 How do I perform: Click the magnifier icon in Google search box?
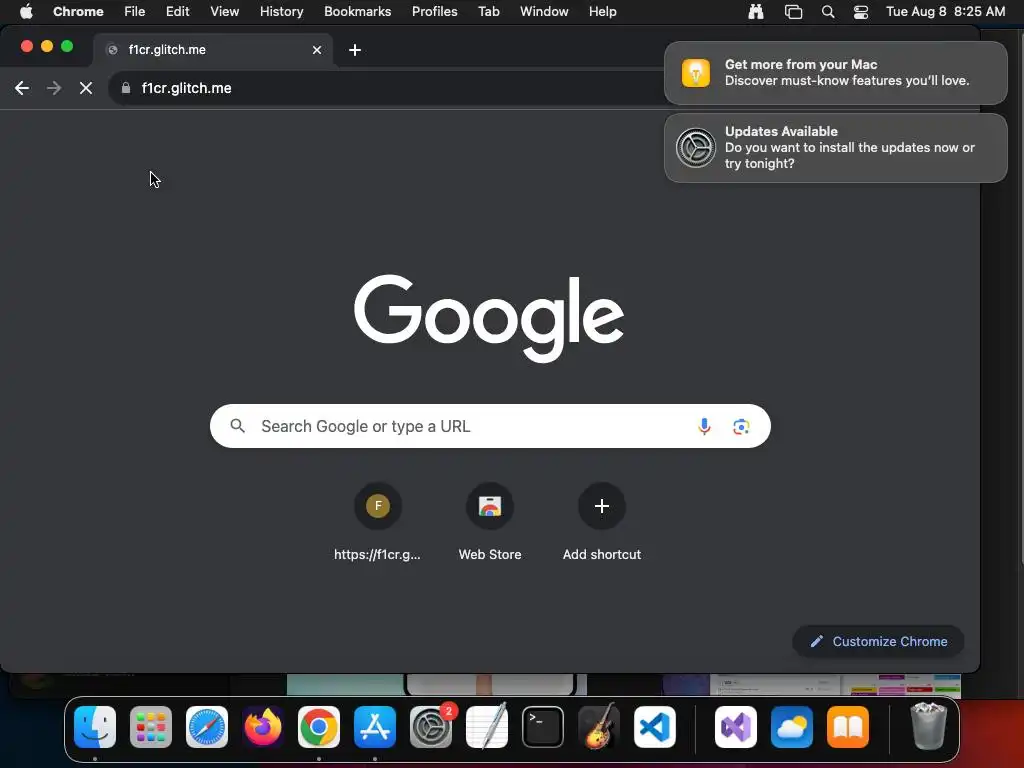pos(238,426)
